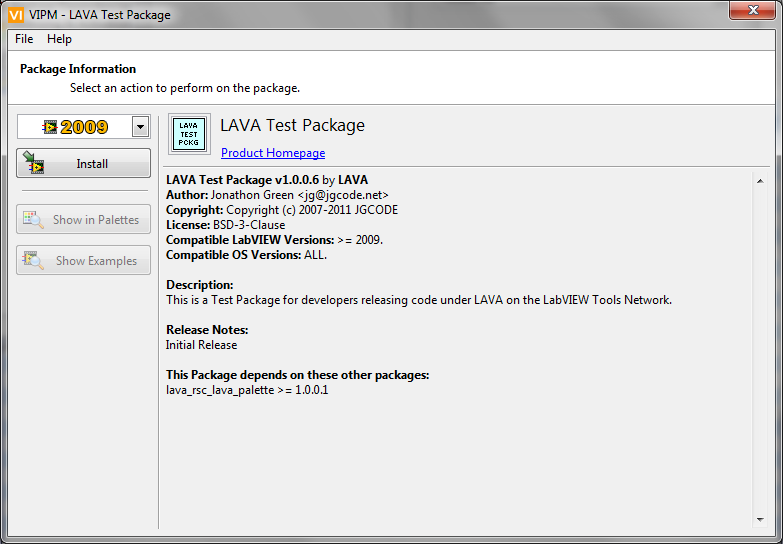The height and width of the screenshot is (544, 783).
Task: Click the LabVIEW 2009 version icon
Action: 50,127
